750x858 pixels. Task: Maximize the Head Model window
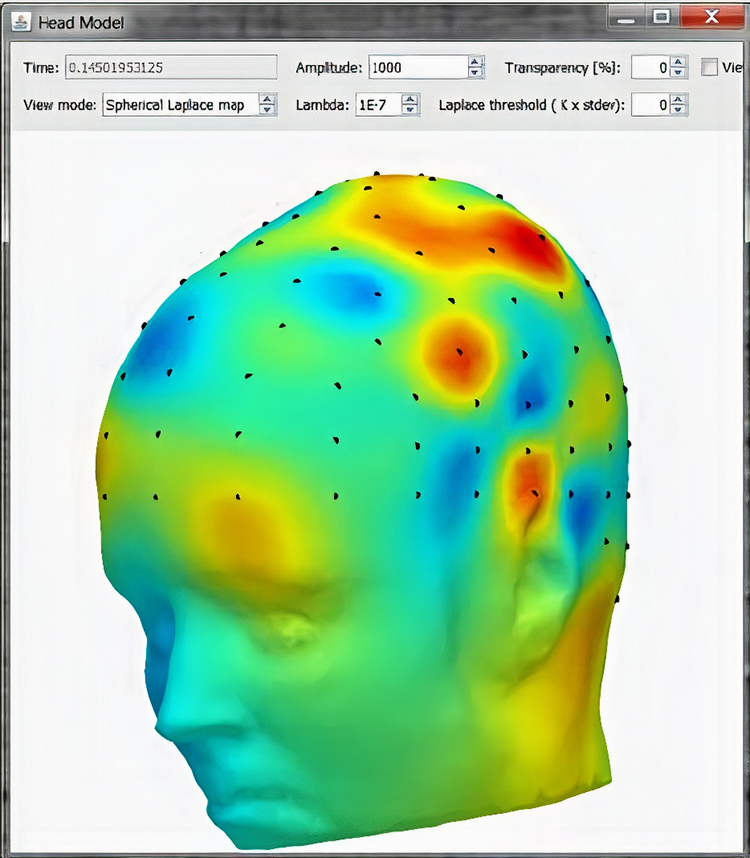(x=661, y=17)
